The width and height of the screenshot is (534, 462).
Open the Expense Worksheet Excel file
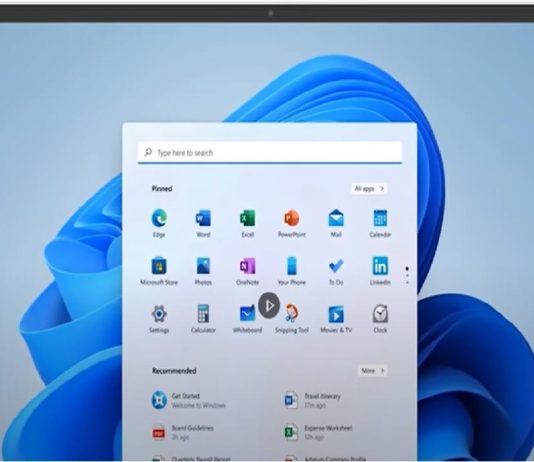(318, 432)
